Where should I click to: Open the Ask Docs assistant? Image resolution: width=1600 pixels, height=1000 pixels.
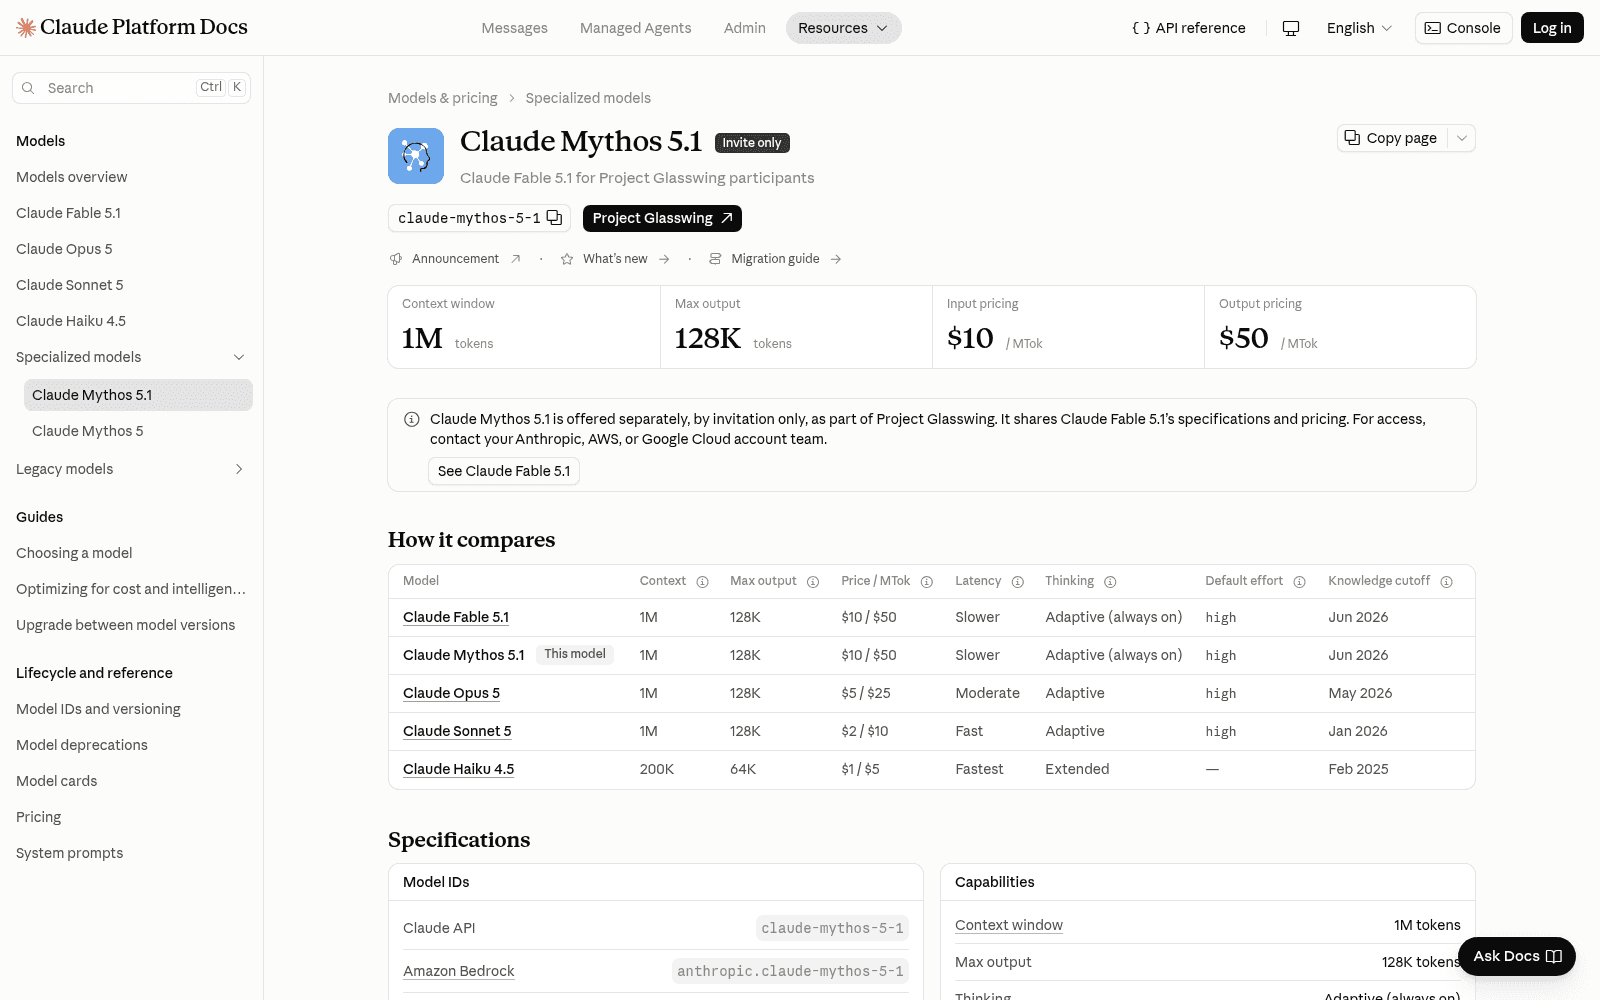point(1517,957)
